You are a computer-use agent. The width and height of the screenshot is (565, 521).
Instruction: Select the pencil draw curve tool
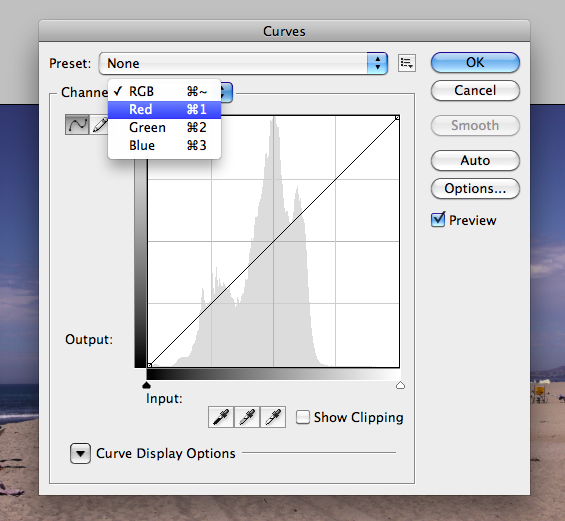click(99, 125)
